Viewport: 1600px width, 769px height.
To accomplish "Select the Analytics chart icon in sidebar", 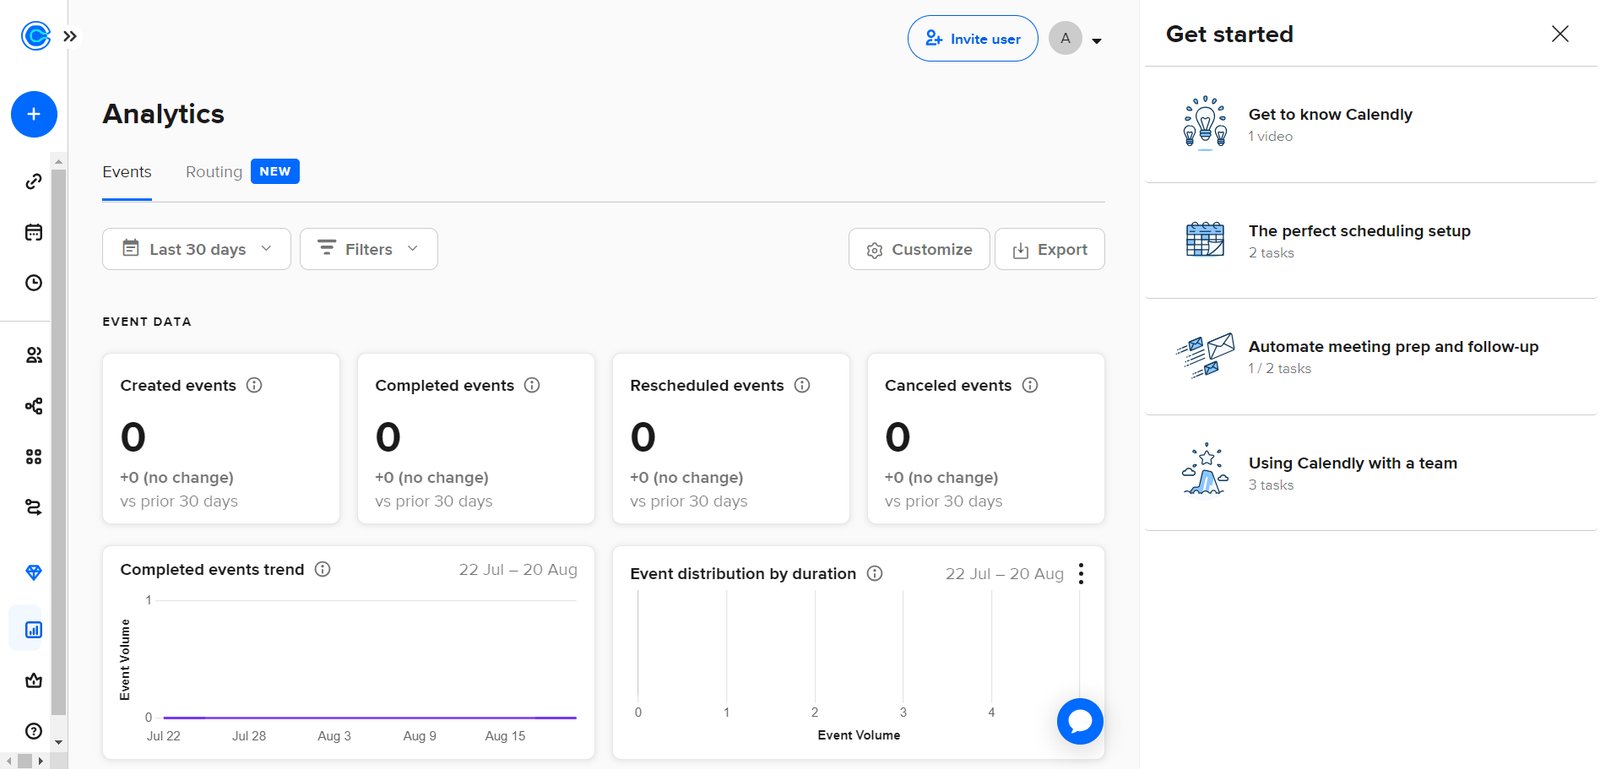I will click(34, 630).
